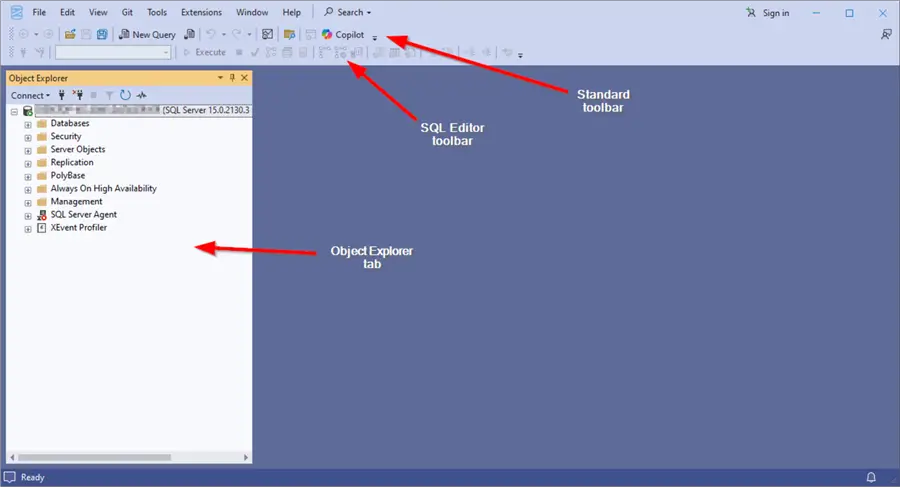This screenshot has height=487, width=900.
Task: Open the Edit menu
Action: click(x=67, y=12)
